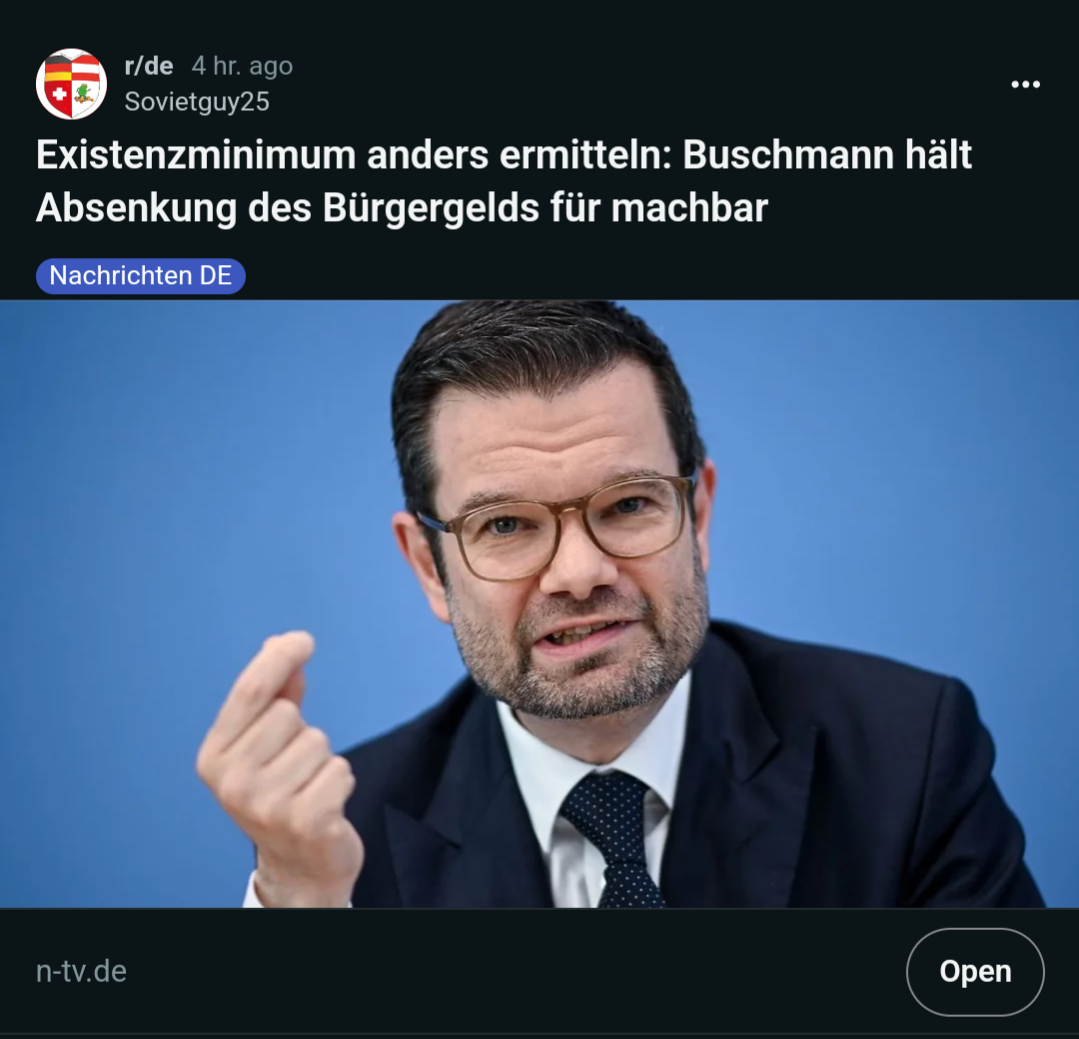This screenshot has width=1079, height=1039.
Task: Click the coat-of-arms community logo
Action: tap(72, 84)
